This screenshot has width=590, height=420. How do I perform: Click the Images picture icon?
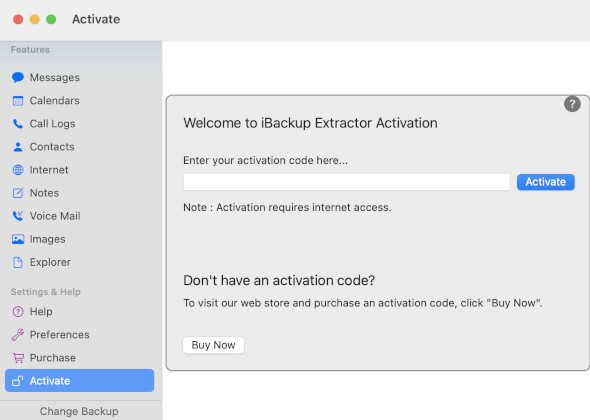(18, 239)
